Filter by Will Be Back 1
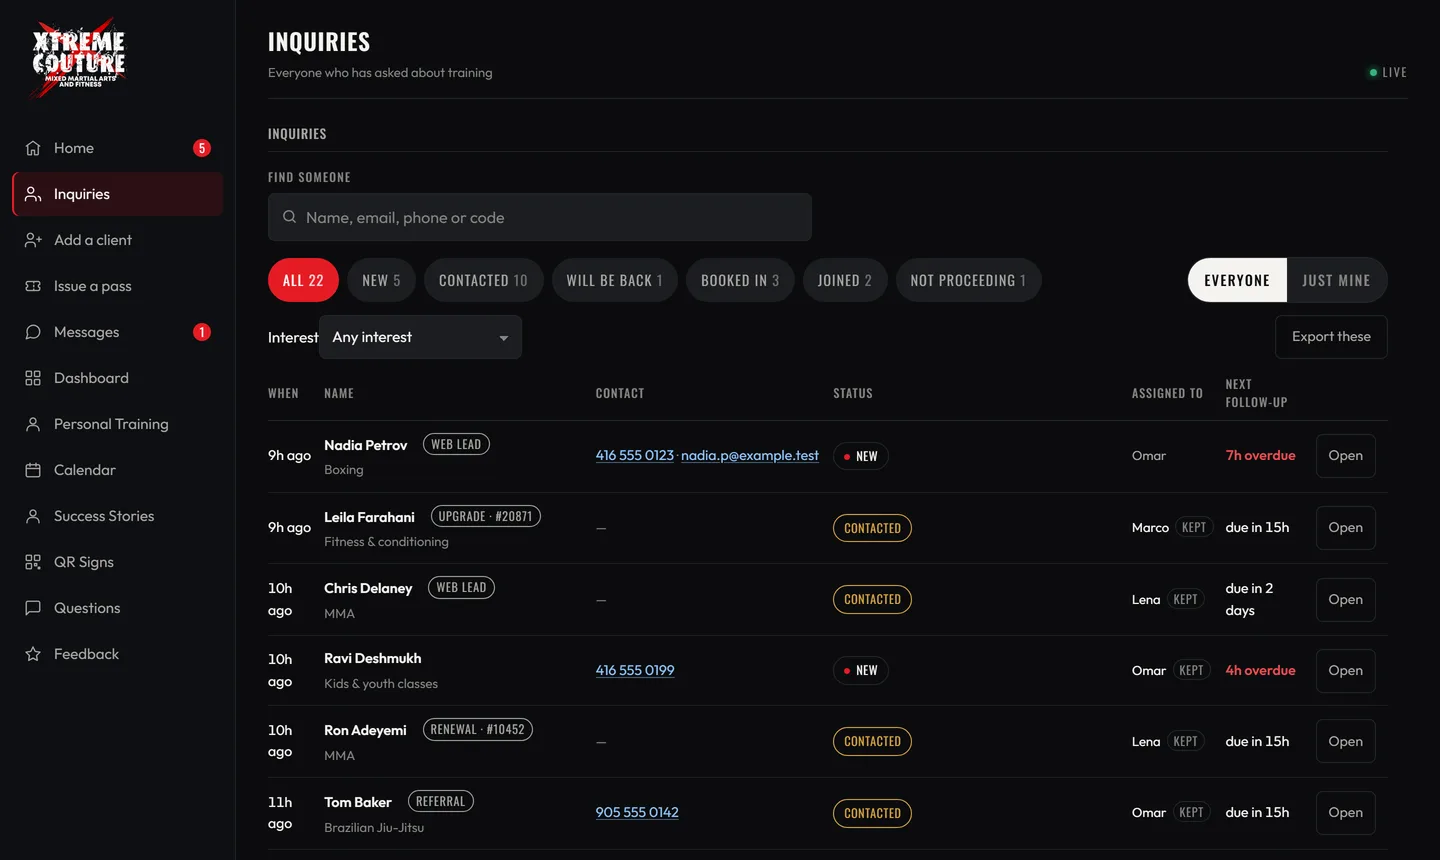 pyautogui.click(x=614, y=280)
